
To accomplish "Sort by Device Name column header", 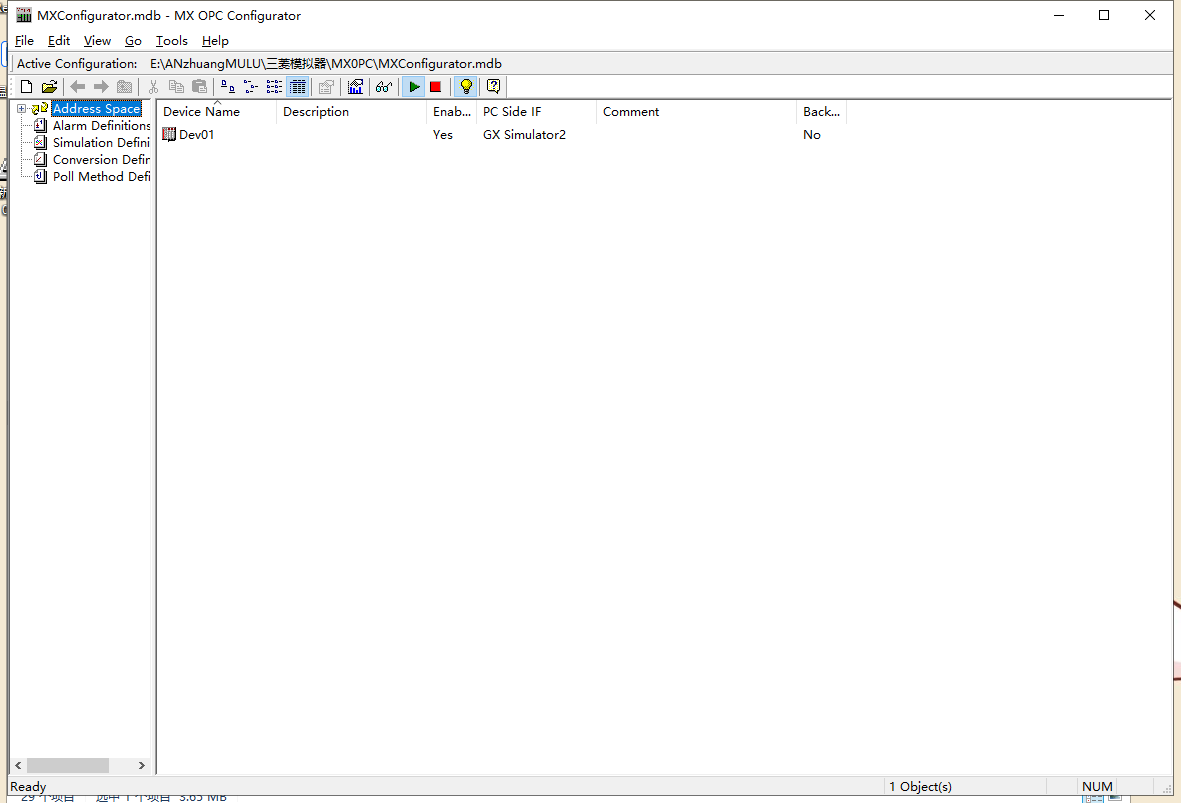I will point(216,111).
